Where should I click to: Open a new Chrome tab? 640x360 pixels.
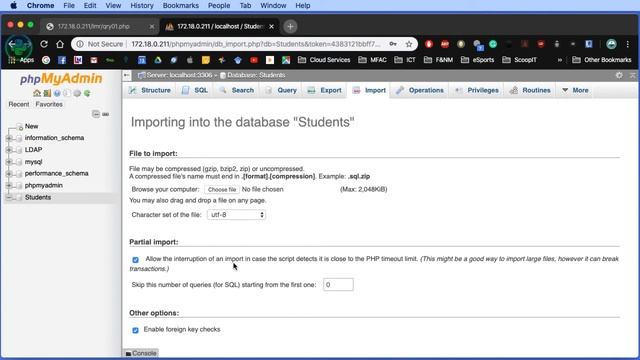point(290,27)
